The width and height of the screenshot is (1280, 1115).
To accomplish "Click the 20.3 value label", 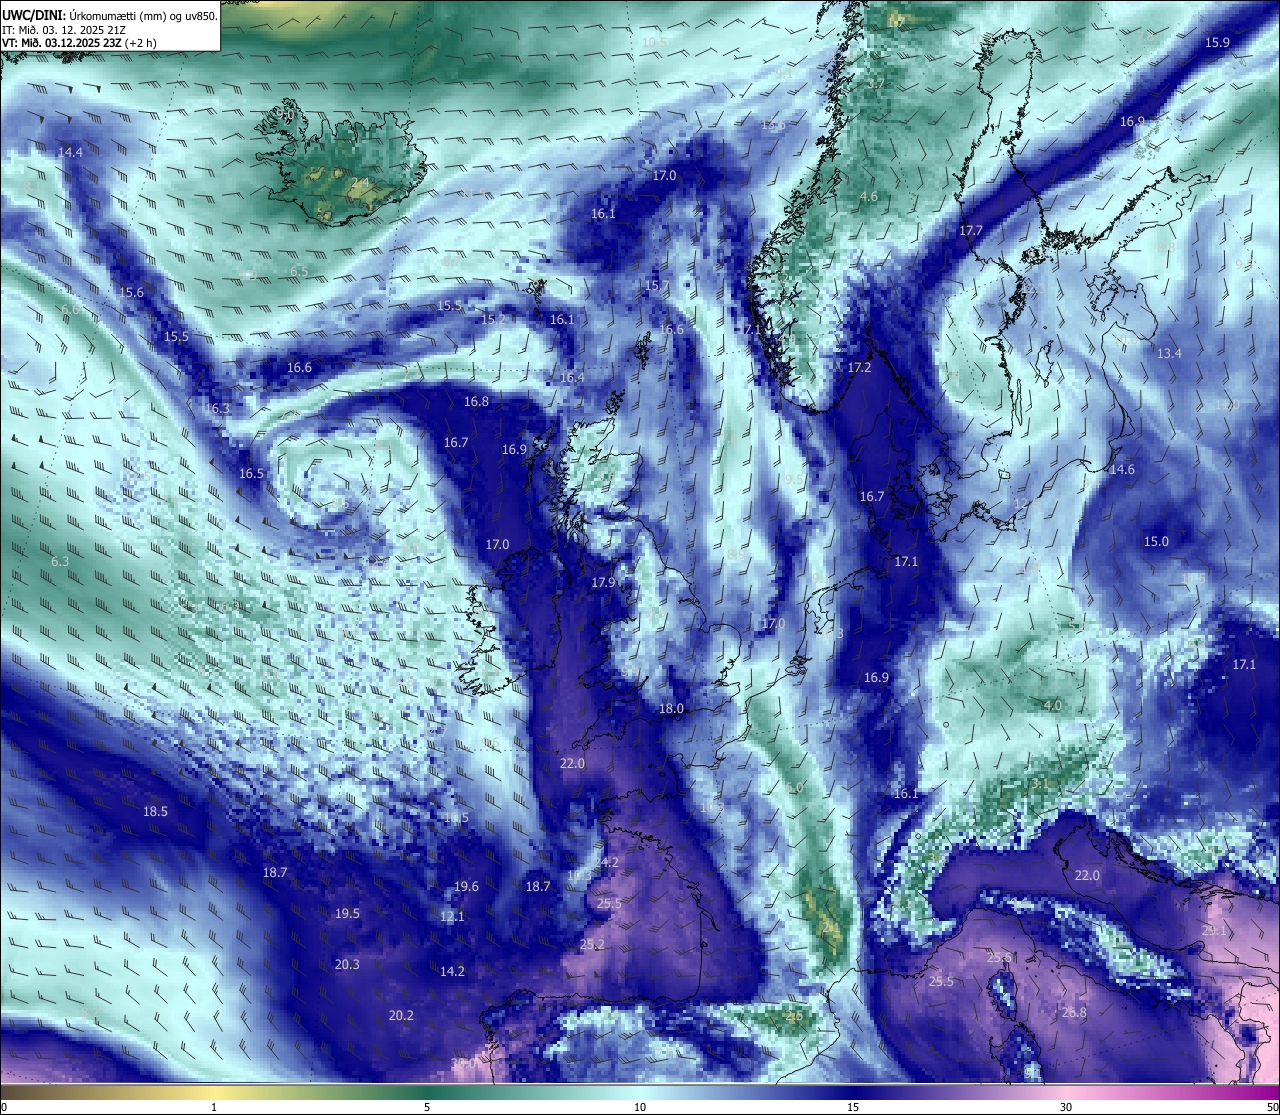I will point(347,965).
